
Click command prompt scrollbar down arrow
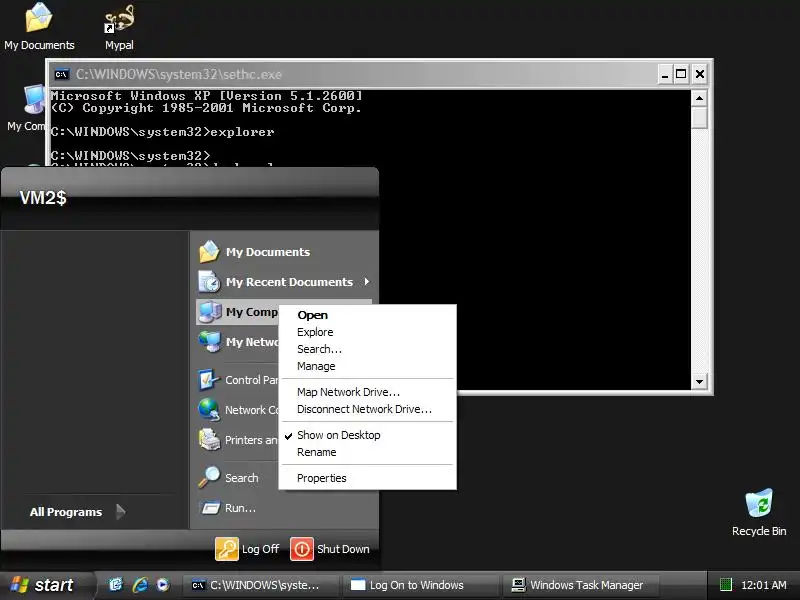(x=699, y=381)
